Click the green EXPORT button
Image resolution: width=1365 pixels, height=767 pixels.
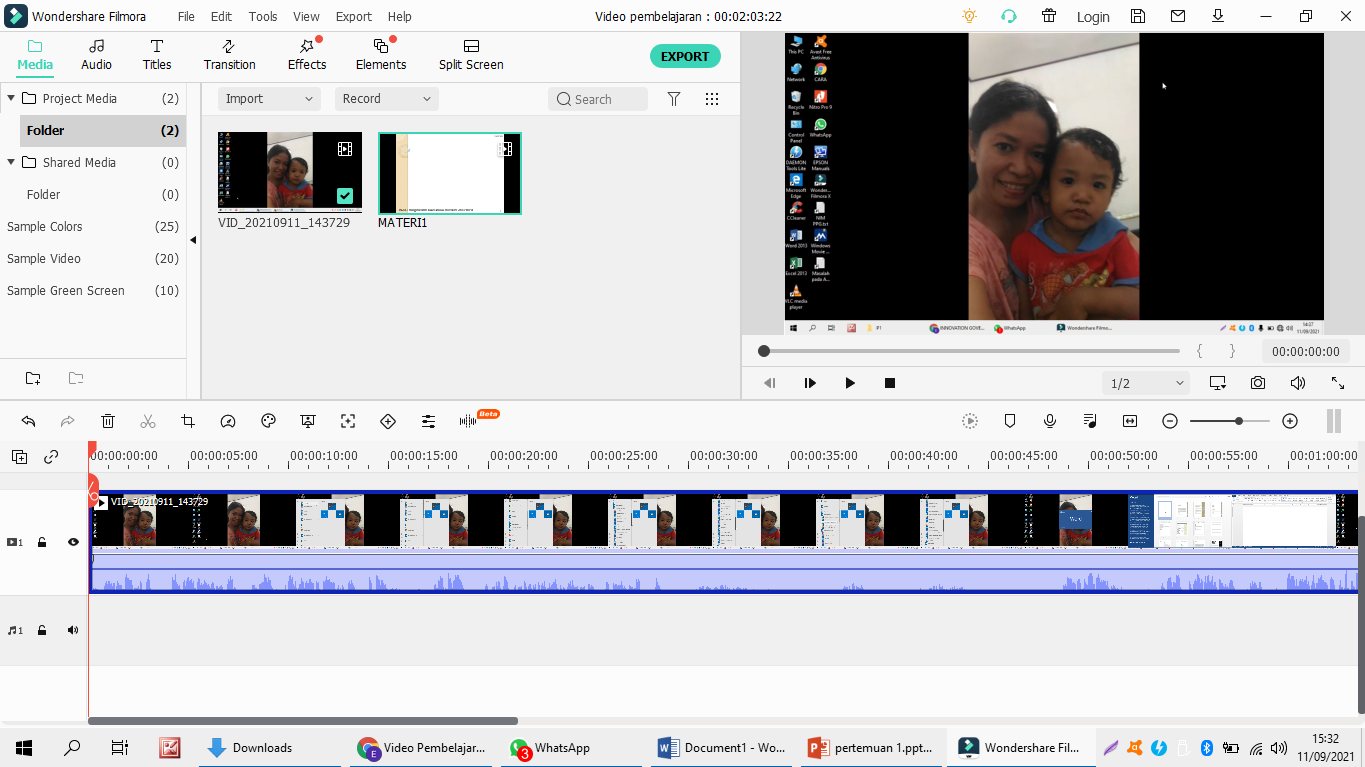[x=685, y=56]
